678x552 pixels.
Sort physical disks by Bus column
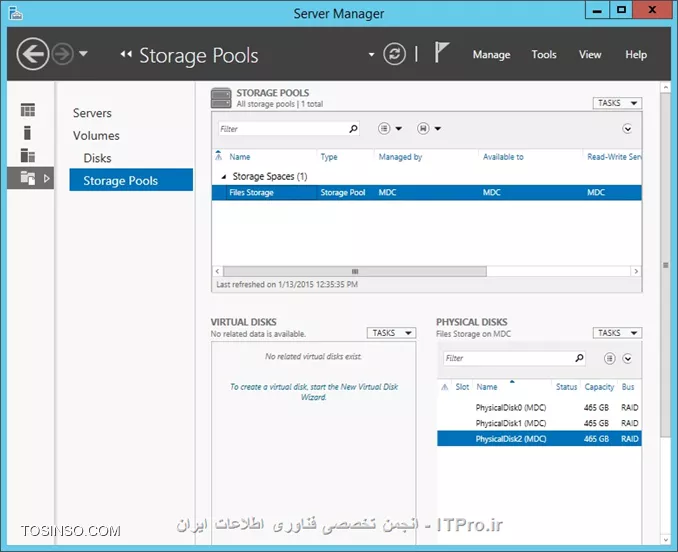coord(628,387)
